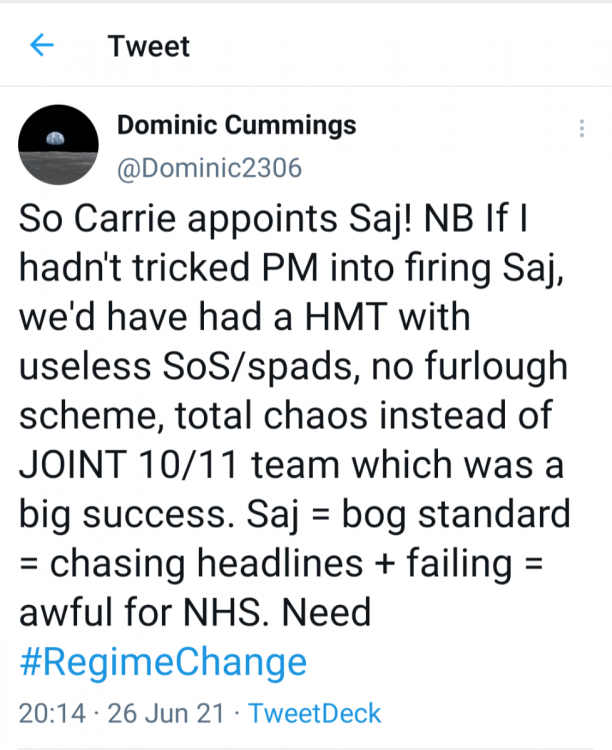
Task: Click the TweetDeck source link
Action: tap(314, 713)
